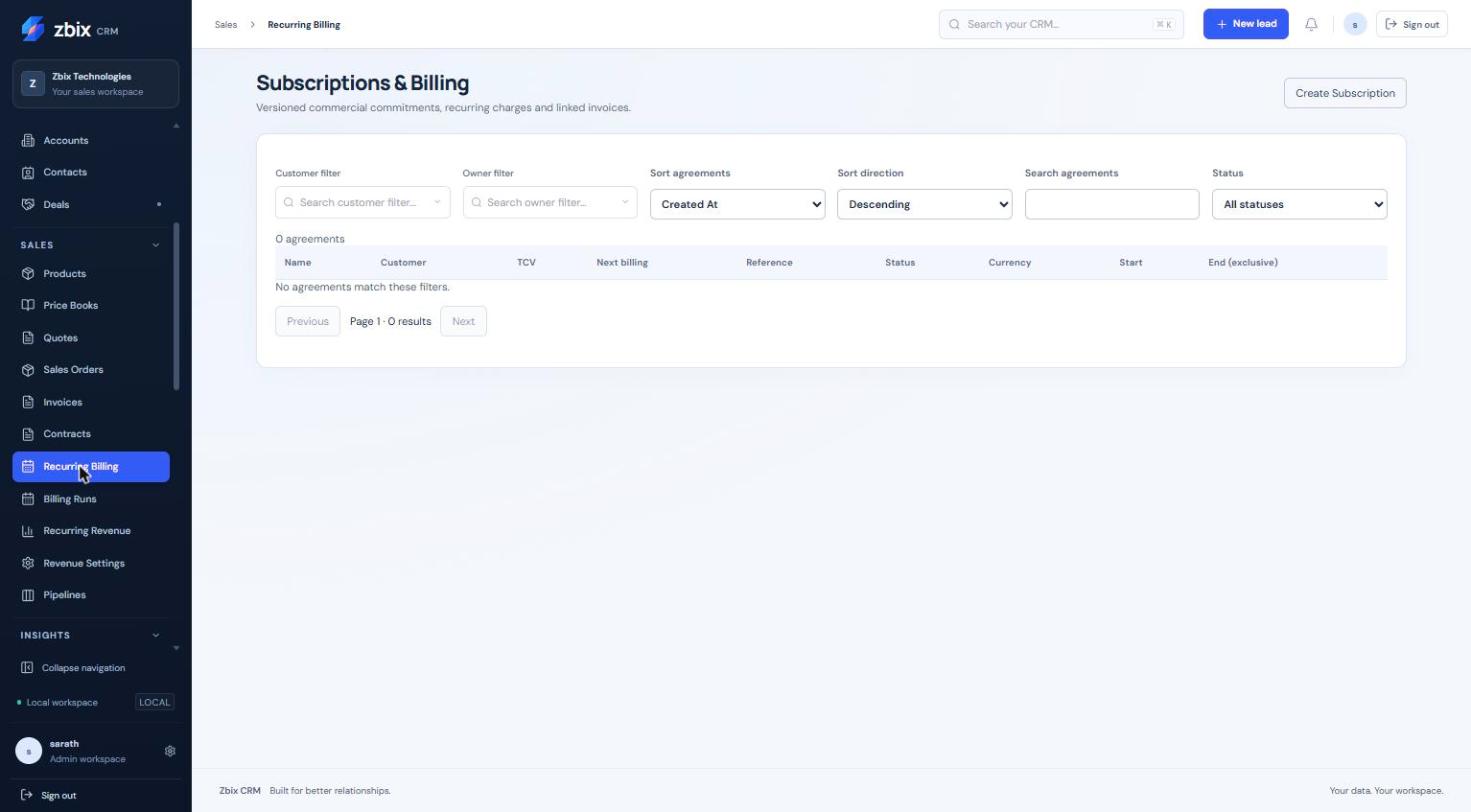Click Next page button
Image resolution: width=1471 pixels, height=812 pixels.
(x=463, y=321)
